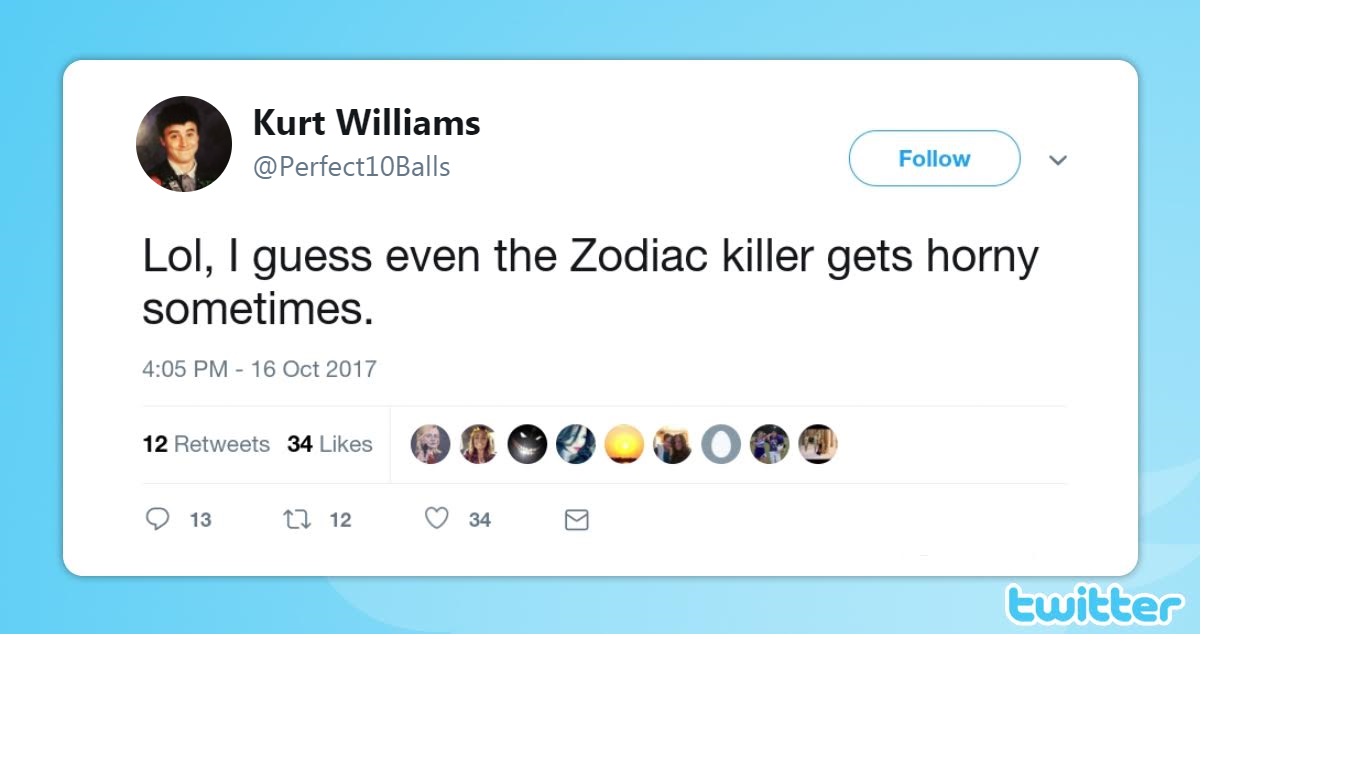Like the tweet with the heart icon

coord(437,519)
